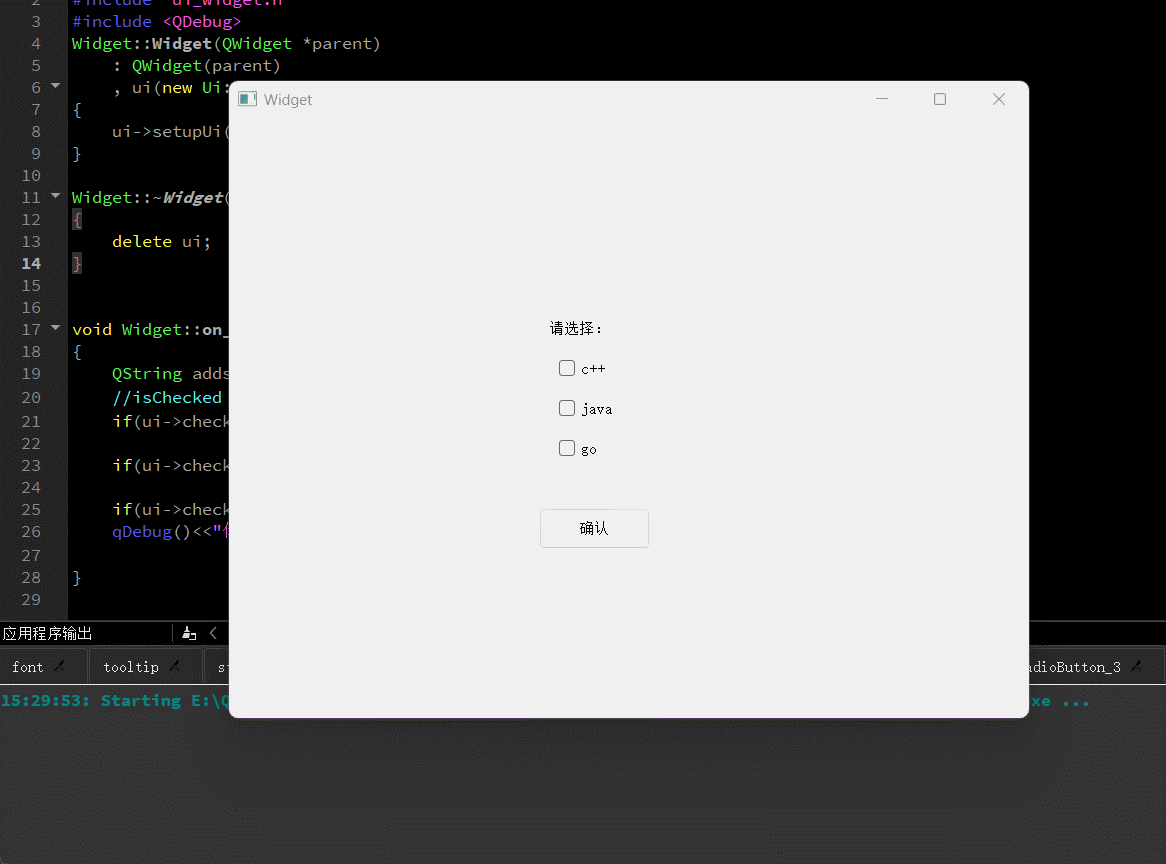This screenshot has height=864, width=1166.
Task: Click '#include <QDebug>' code line
Action: (x=157, y=22)
